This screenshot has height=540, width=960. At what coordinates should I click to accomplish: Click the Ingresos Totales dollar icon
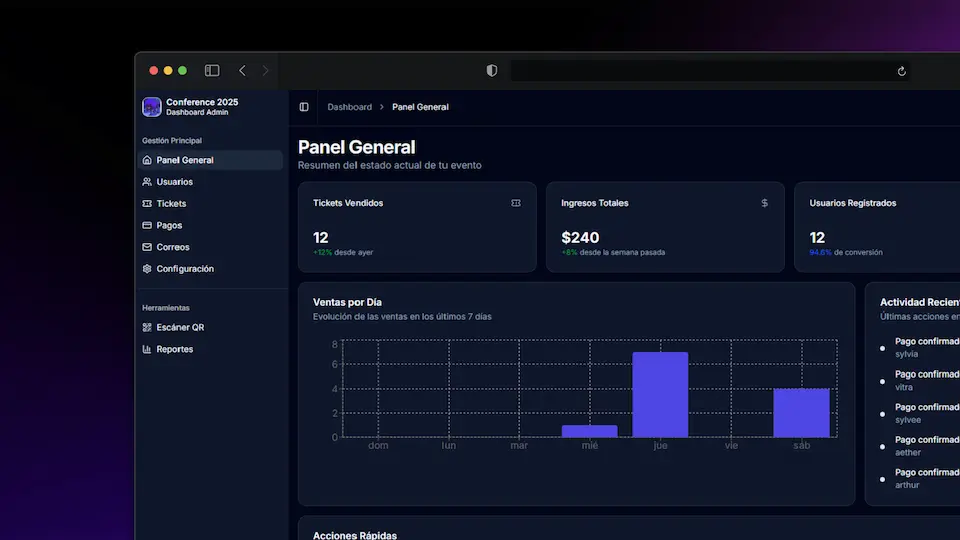[x=764, y=203]
